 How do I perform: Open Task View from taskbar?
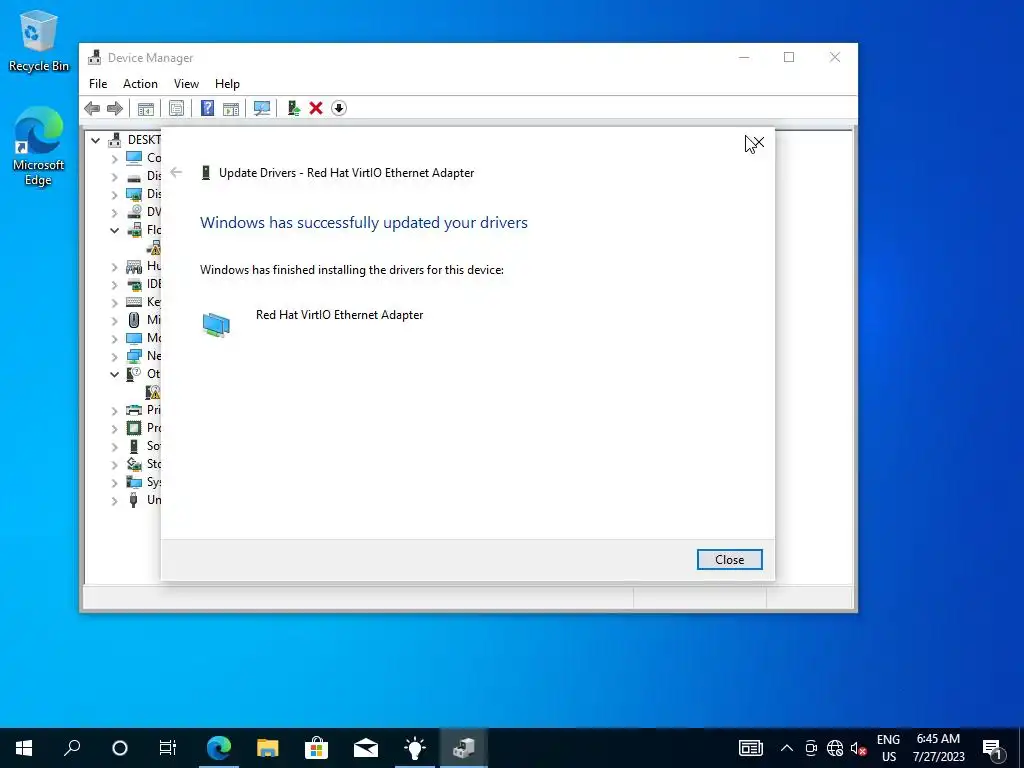(x=168, y=748)
